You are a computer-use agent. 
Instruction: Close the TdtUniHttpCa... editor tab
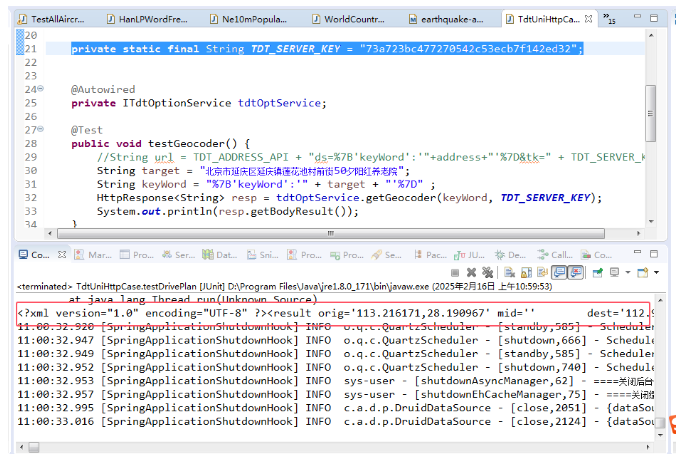tap(588, 19)
